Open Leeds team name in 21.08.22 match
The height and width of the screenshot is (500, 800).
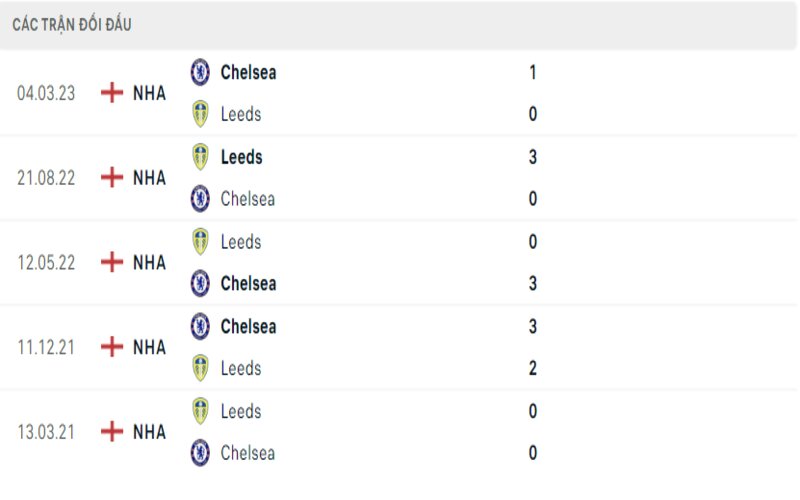pos(241,157)
